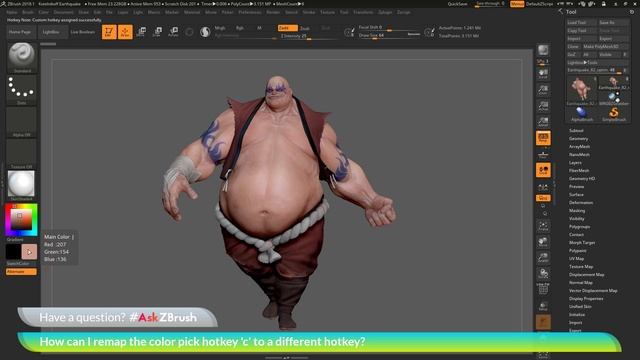Click the Gizmo 3D circle icon

[x=189, y=32]
